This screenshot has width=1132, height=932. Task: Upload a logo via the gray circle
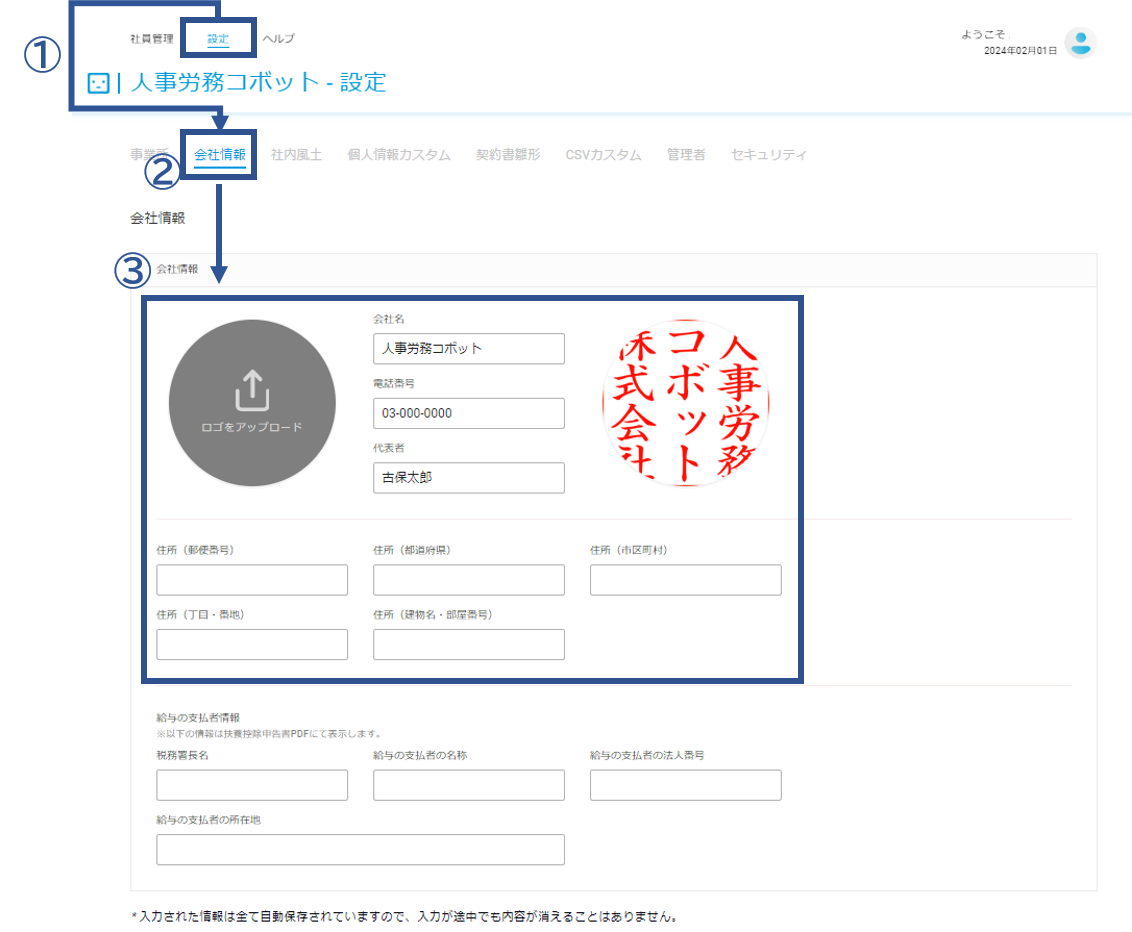click(252, 403)
